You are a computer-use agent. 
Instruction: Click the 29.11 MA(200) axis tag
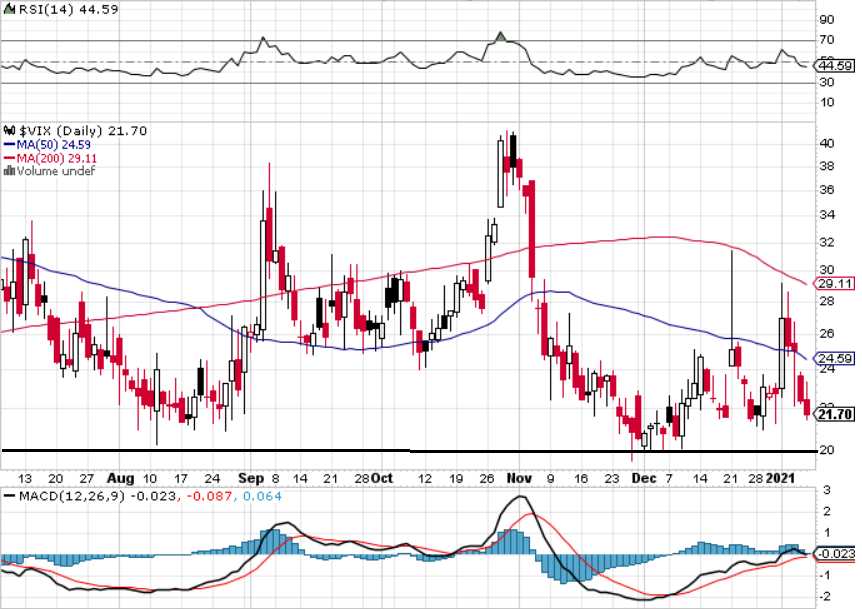pyautogui.click(x=835, y=284)
